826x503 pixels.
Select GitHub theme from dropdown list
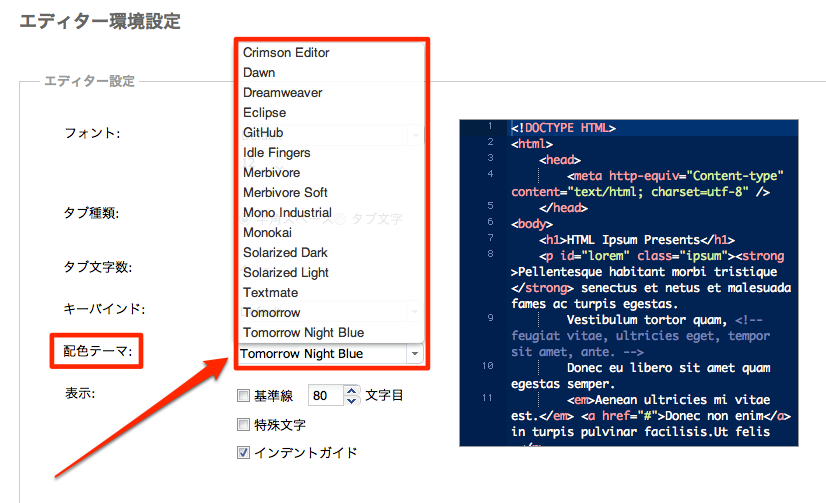click(263, 133)
